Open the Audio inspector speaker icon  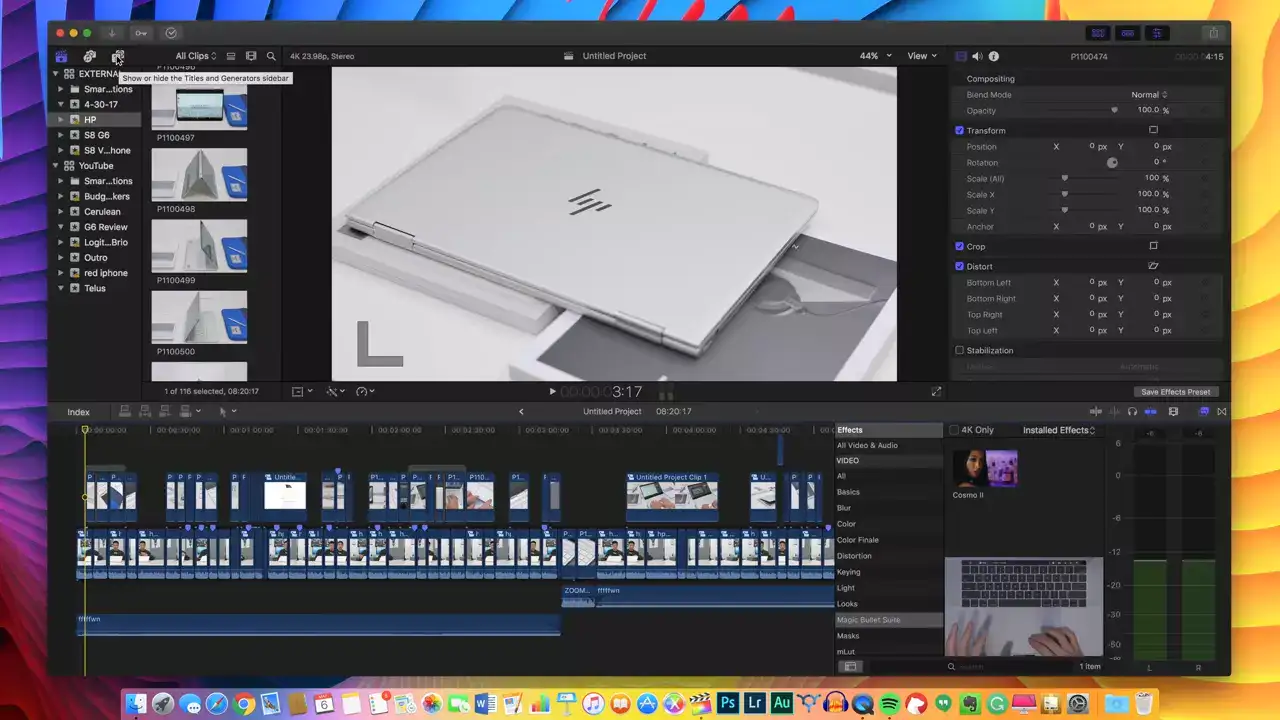point(977,56)
